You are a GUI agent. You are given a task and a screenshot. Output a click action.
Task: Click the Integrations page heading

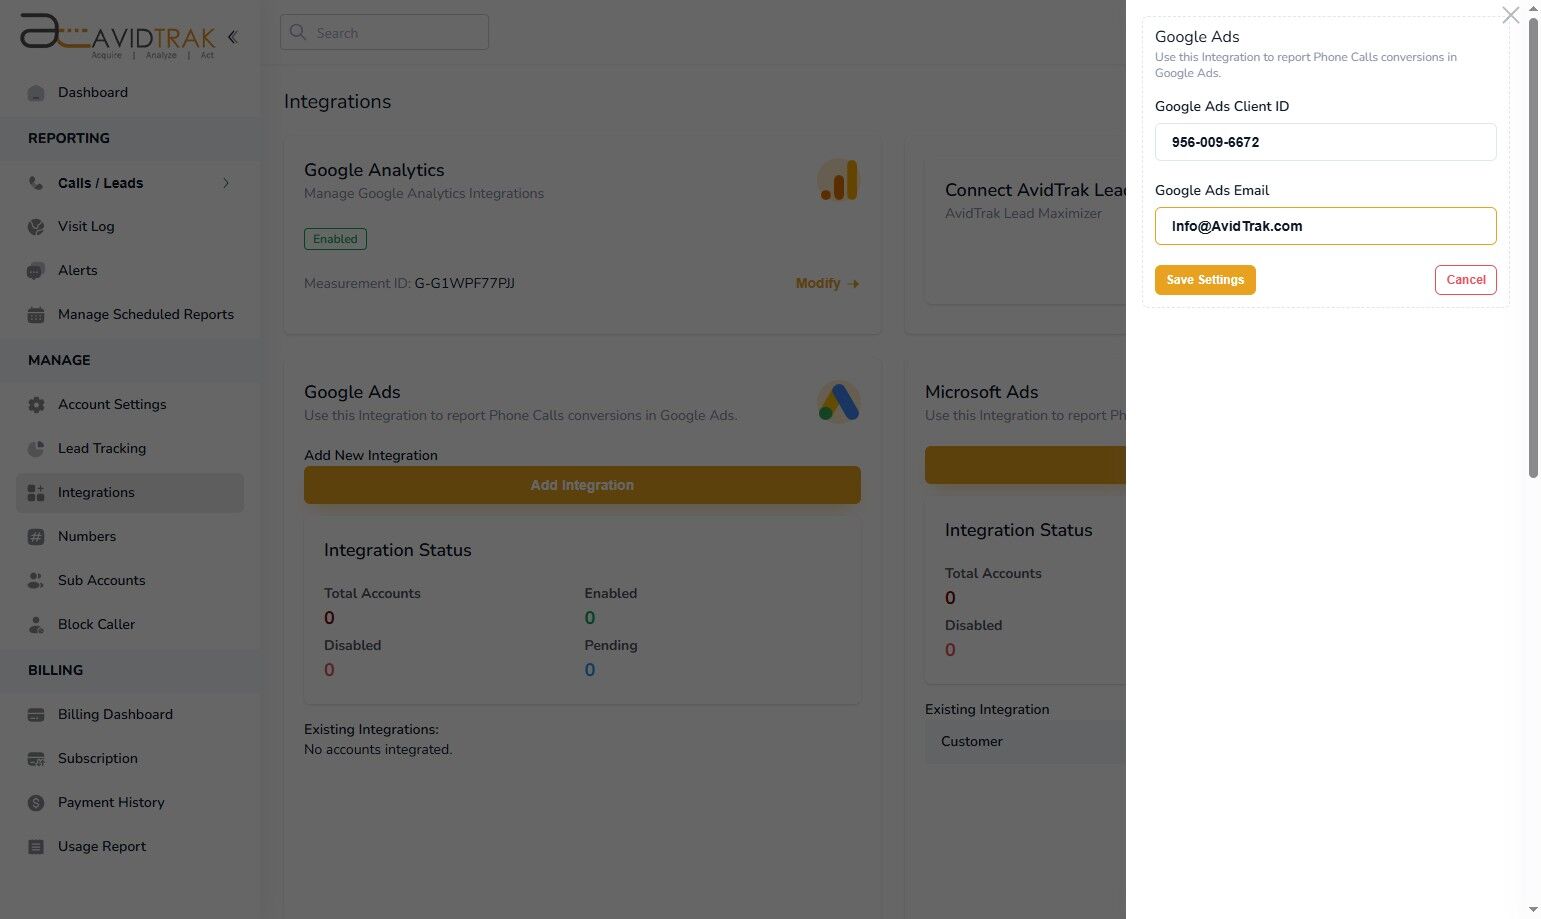(x=337, y=102)
